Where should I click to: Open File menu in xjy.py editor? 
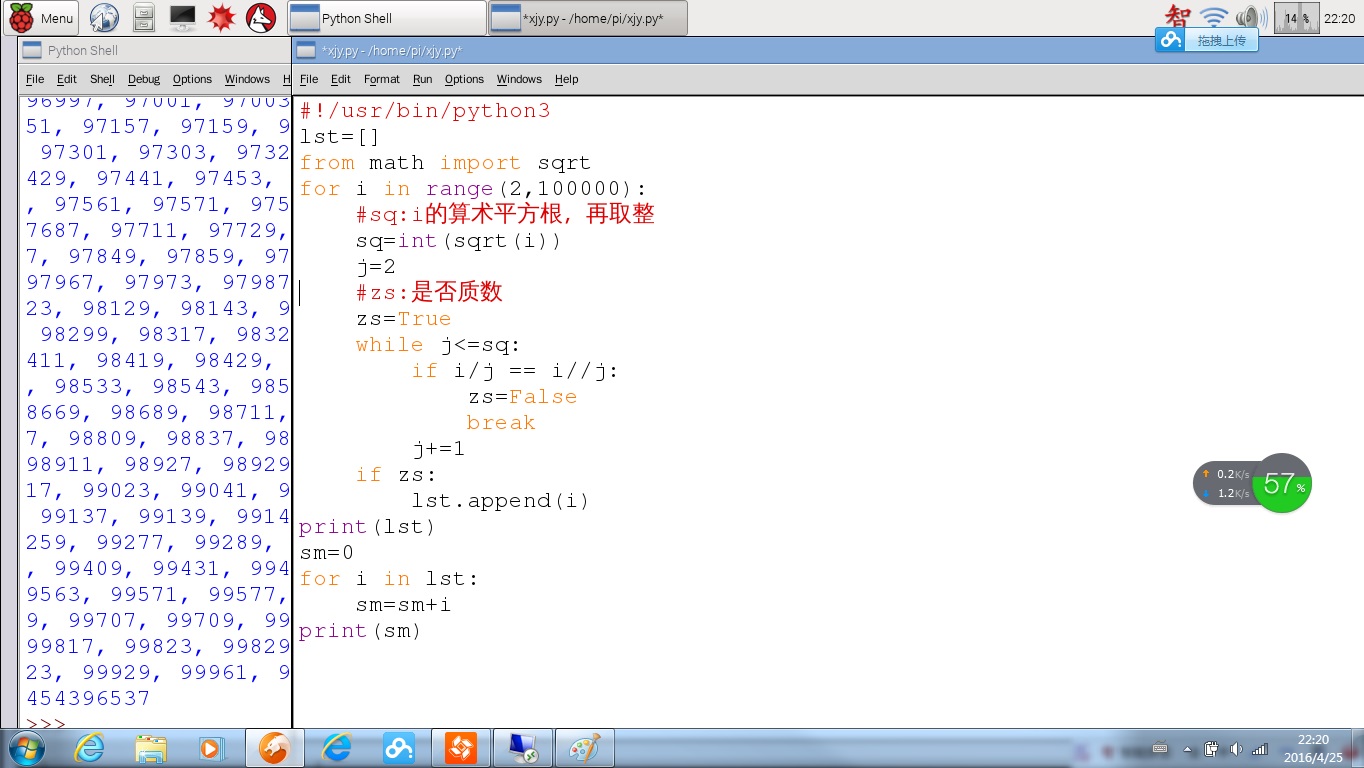coord(309,79)
